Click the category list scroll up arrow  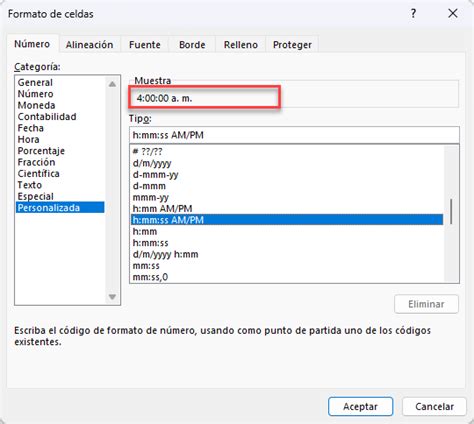[112, 84]
